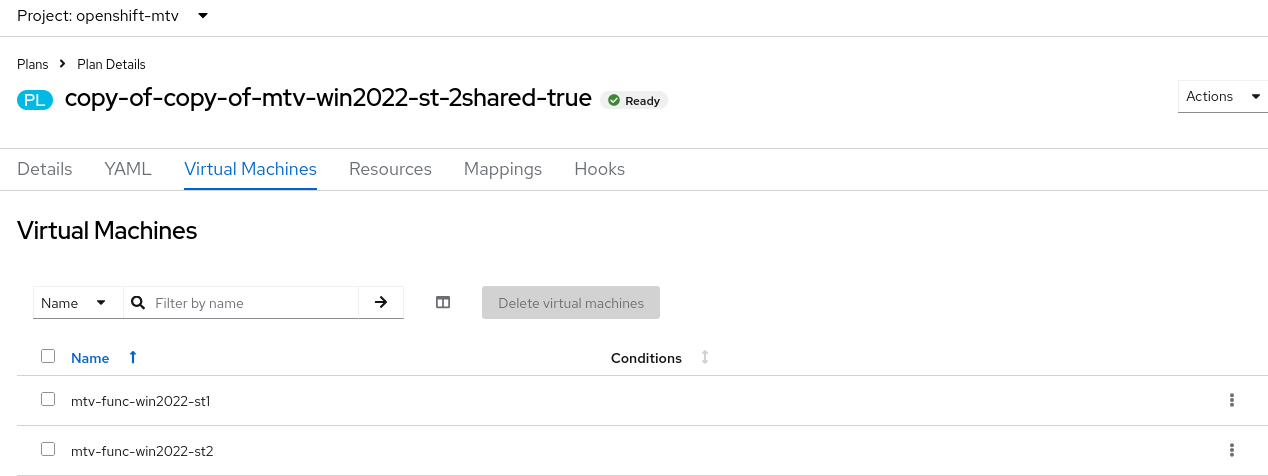Viewport: 1268px width, 476px height.
Task: Switch to the YAML tab
Action: [128, 170]
